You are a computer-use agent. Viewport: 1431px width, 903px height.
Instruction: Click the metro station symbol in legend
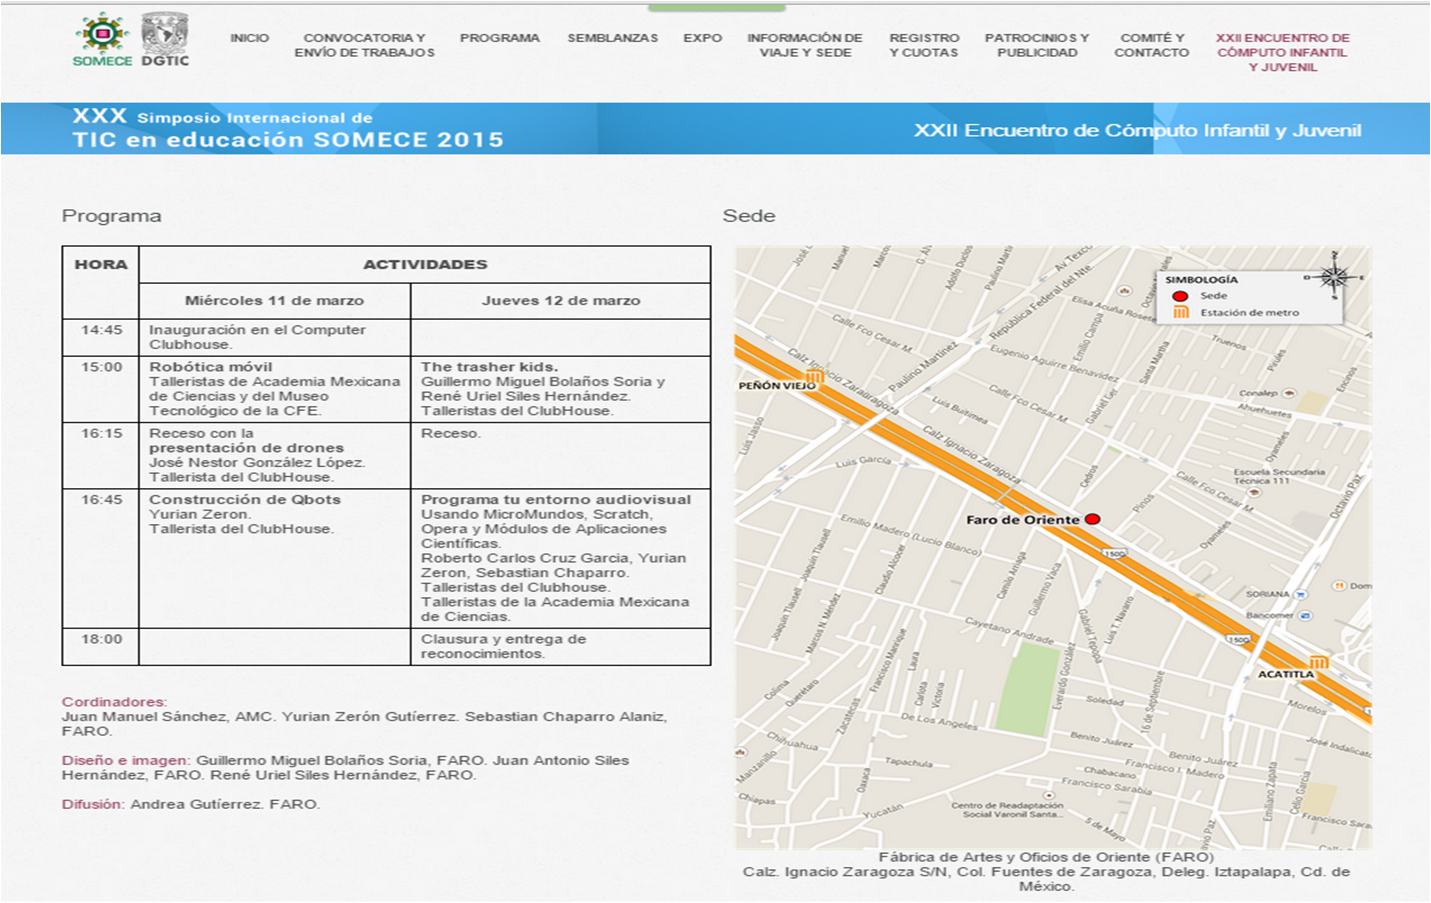1181,312
